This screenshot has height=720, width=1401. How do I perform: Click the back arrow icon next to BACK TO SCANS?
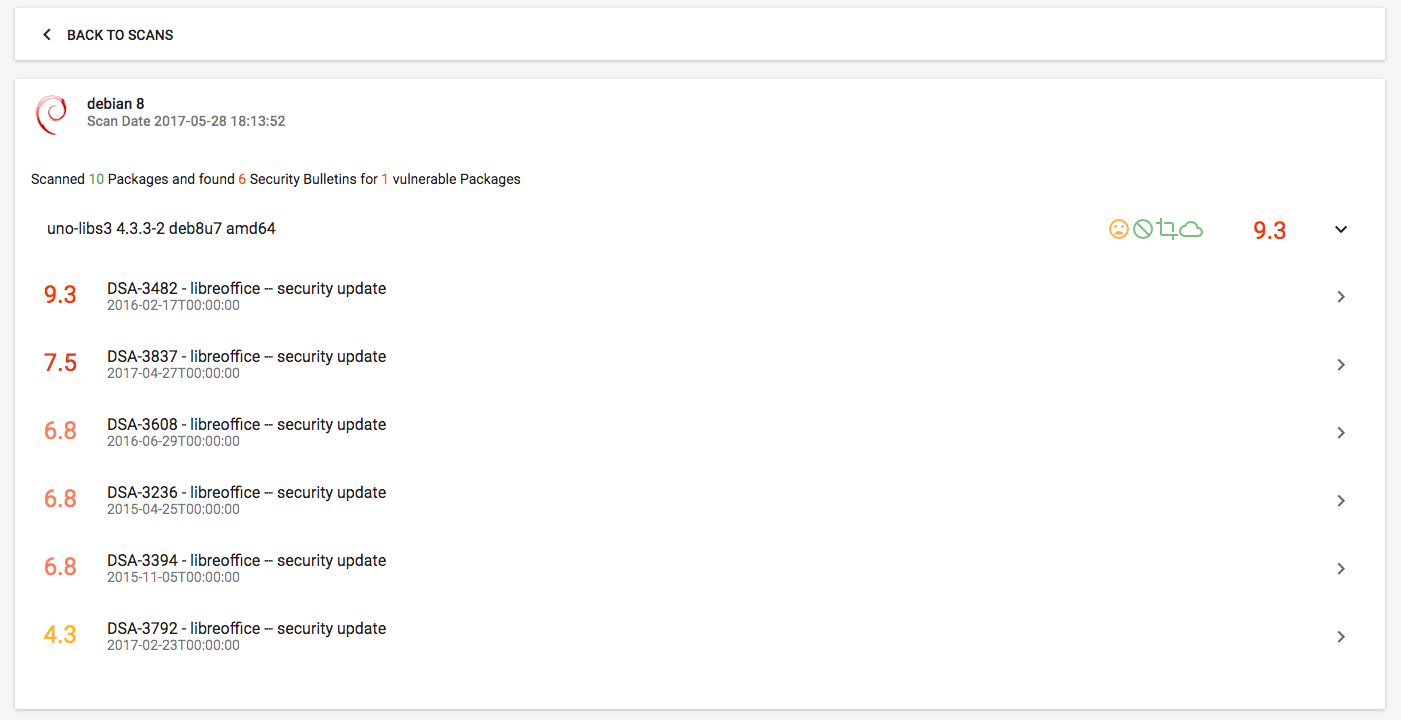tap(46, 33)
